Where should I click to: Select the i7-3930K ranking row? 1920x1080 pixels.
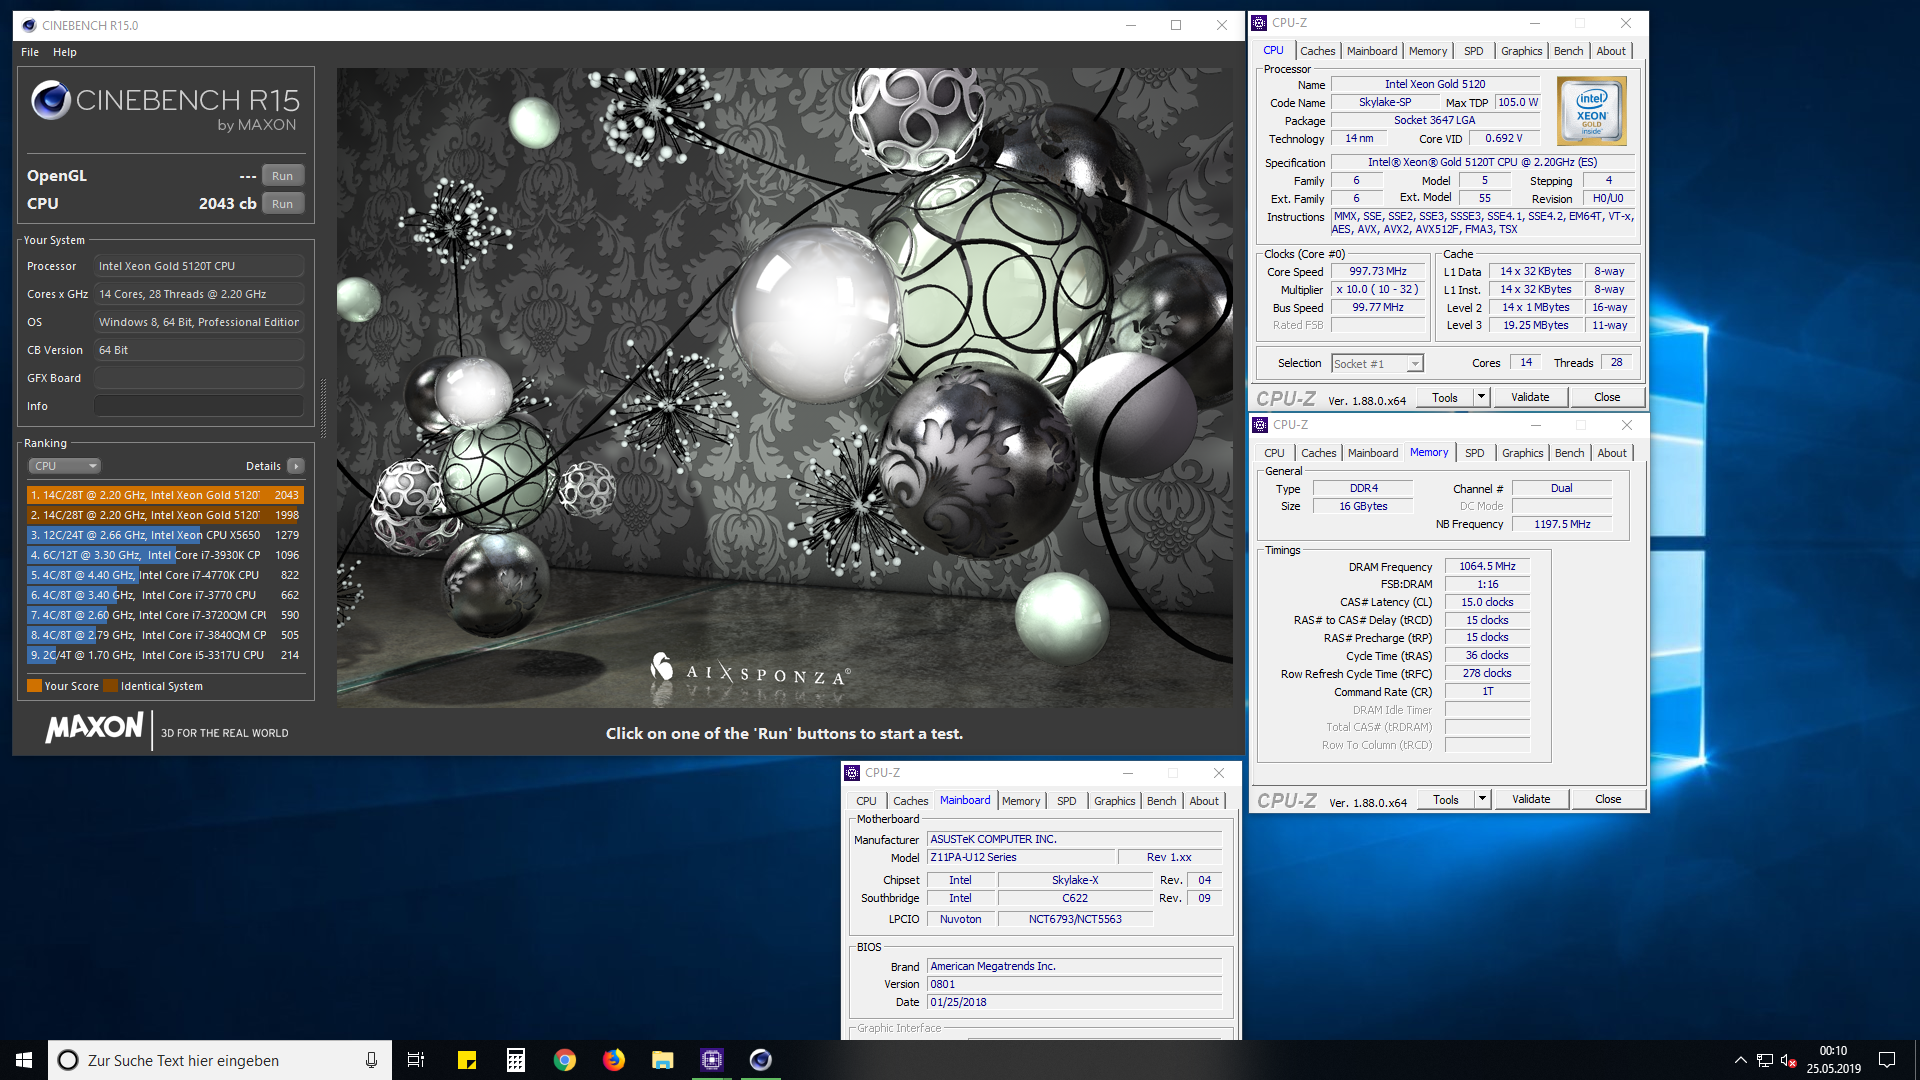tap(165, 555)
